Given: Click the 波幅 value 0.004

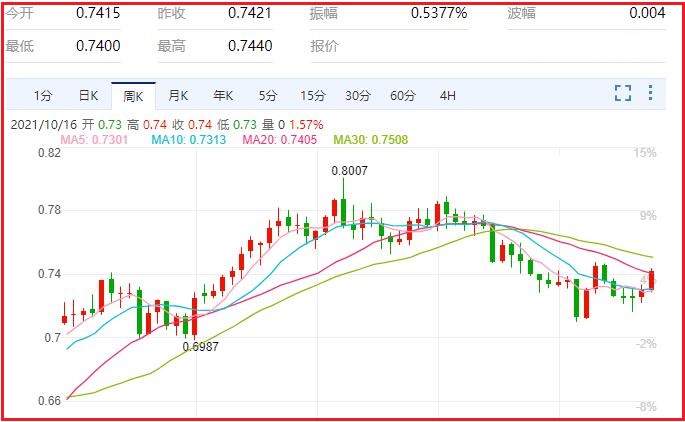Looking at the screenshot, I should pyautogui.click(x=647, y=13).
